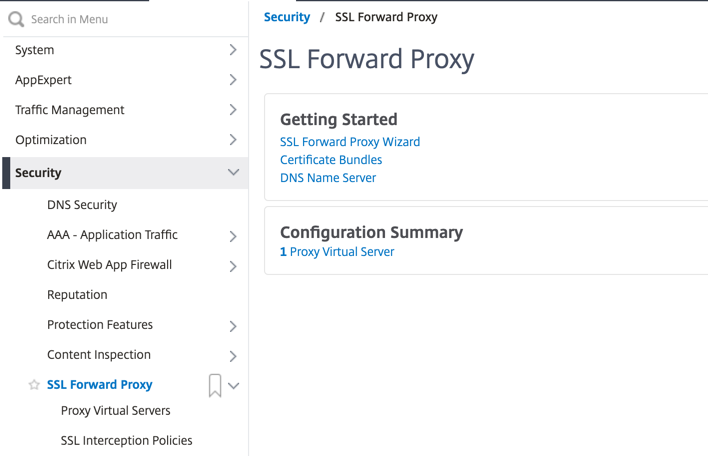Viewport: 708px width, 456px height.
Task: Click the SSL Forward Proxy page heading
Action: (367, 59)
